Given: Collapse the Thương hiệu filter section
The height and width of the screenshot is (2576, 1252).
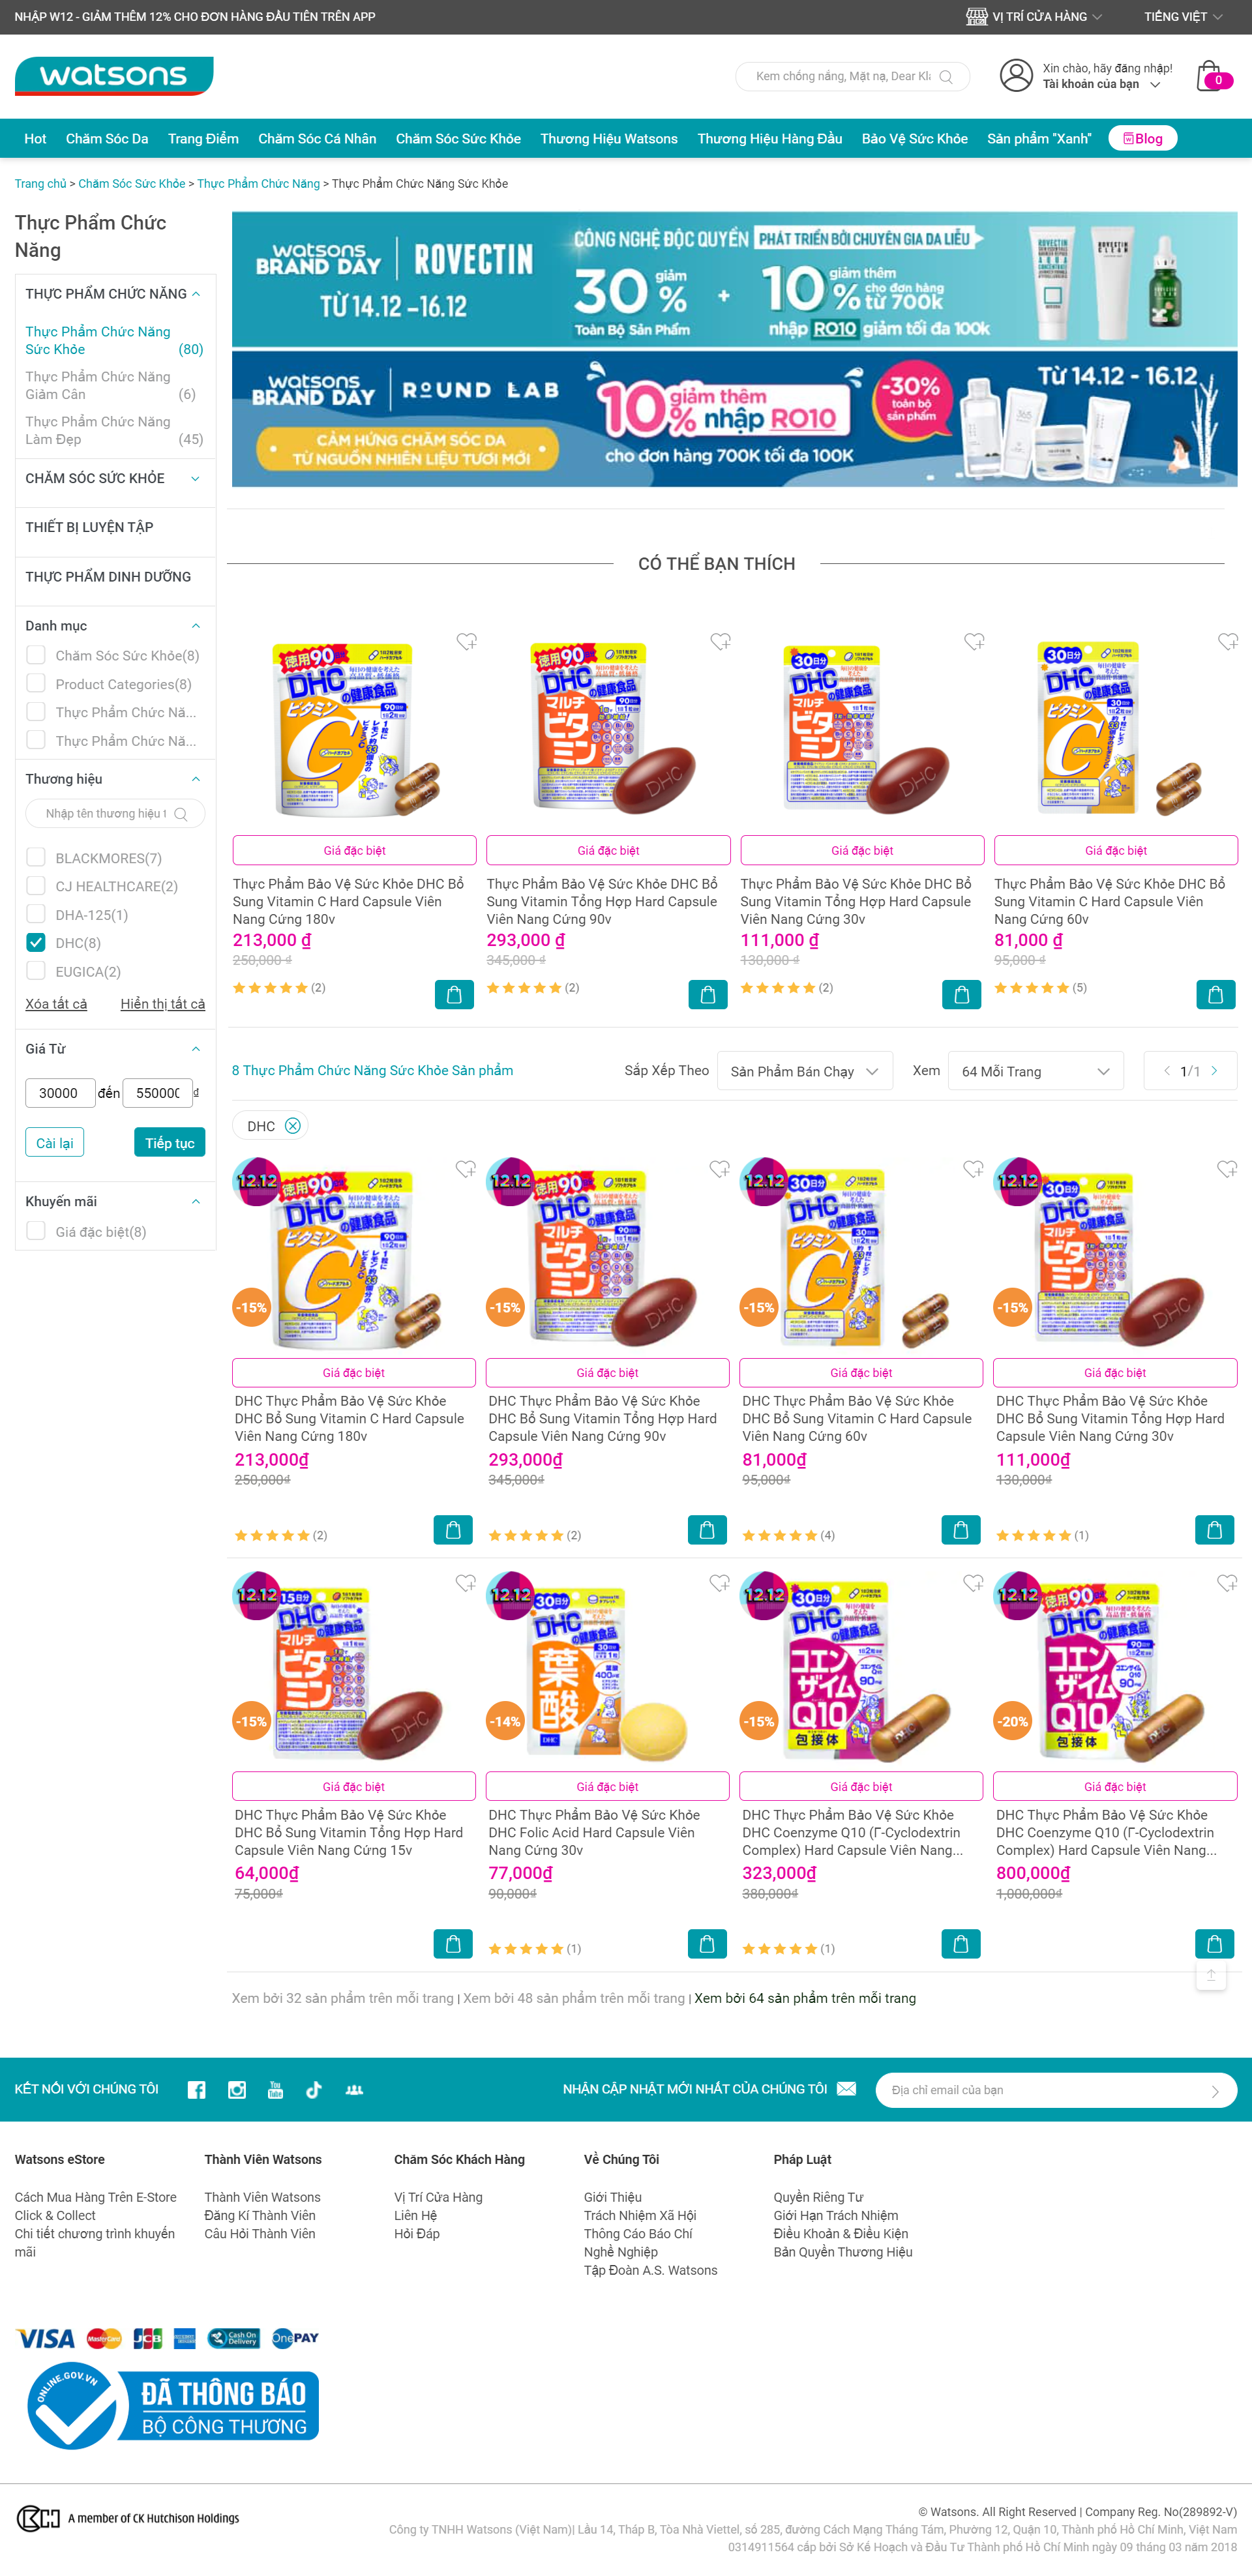Looking at the screenshot, I should click(196, 778).
